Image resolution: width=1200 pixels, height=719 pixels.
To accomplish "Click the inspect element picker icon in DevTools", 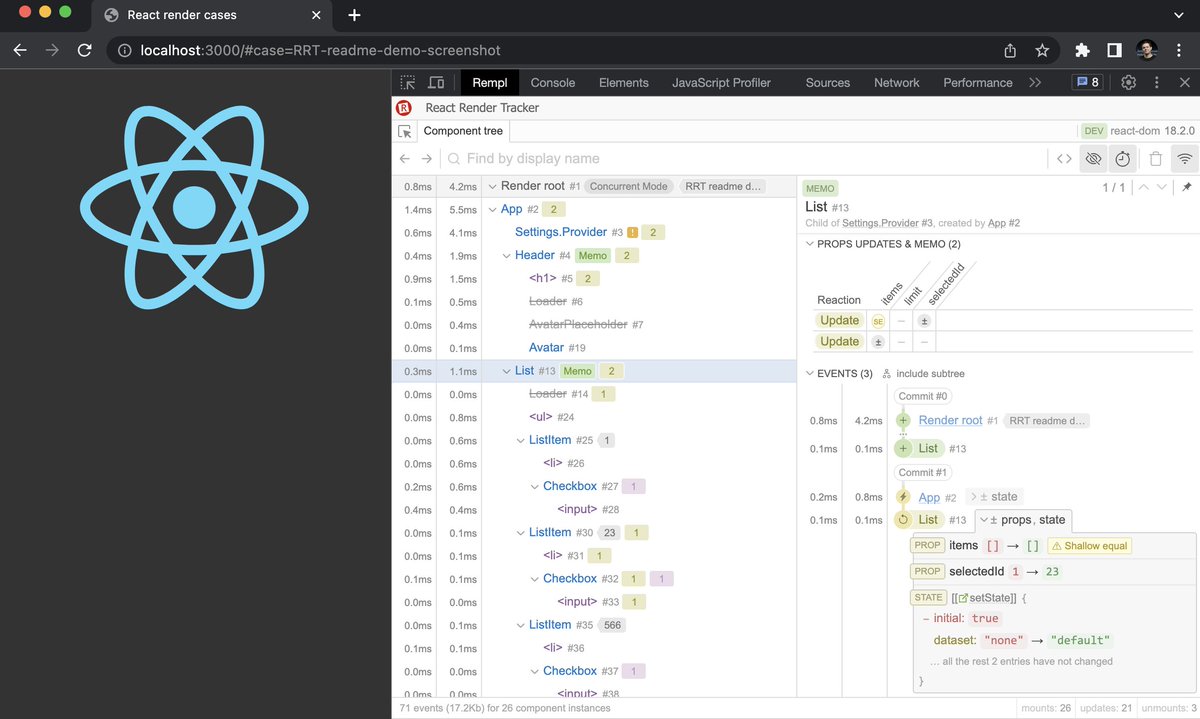I will pyautogui.click(x=408, y=83).
